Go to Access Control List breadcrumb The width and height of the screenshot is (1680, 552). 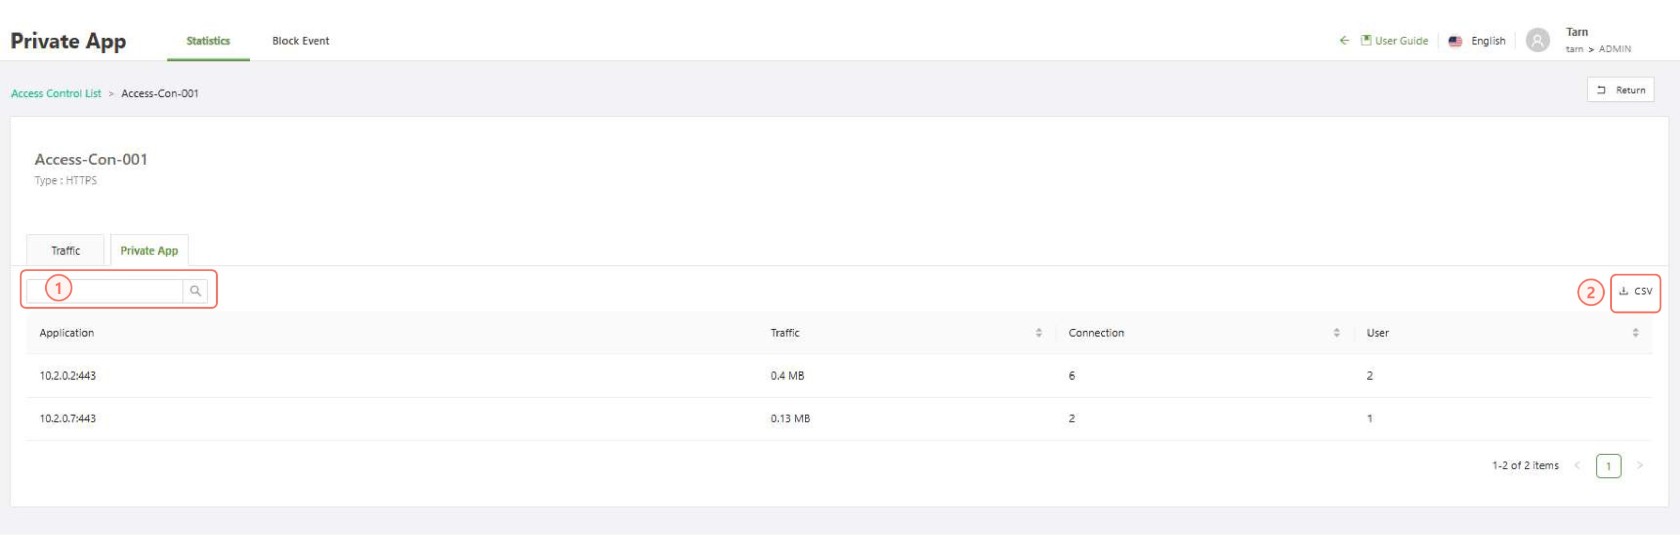click(x=56, y=94)
